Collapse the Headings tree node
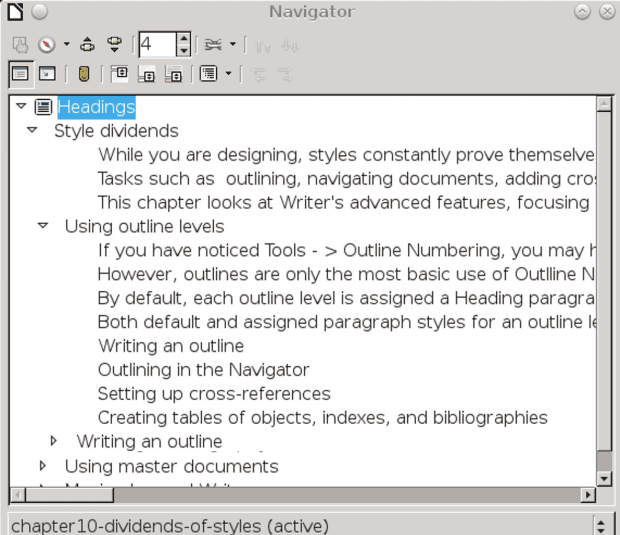The width and height of the screenshot is (620, 535). tap(21, 106)
